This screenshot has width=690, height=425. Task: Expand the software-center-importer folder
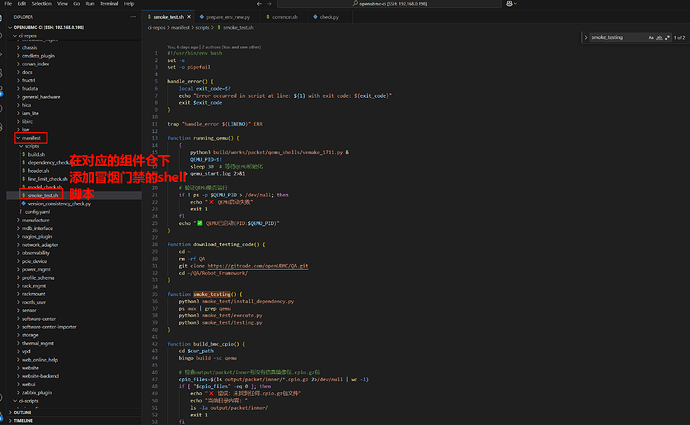(49, 327)
